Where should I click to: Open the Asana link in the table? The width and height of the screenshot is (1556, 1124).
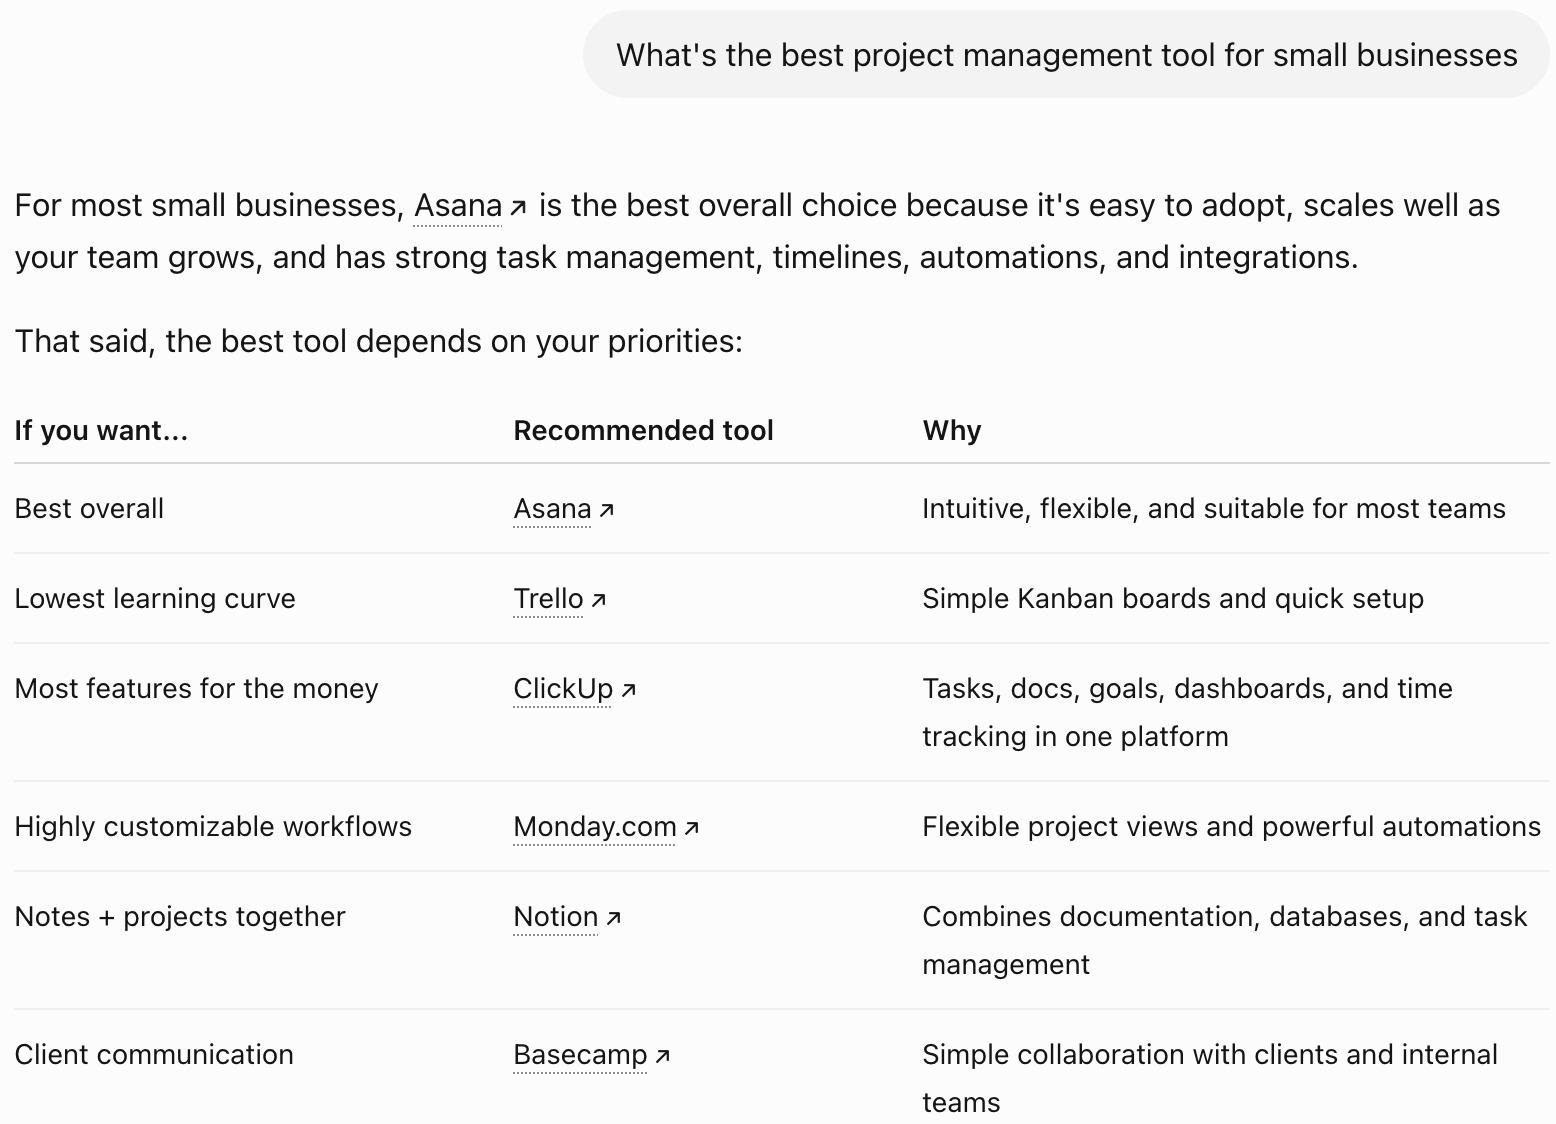click(552, 509)
